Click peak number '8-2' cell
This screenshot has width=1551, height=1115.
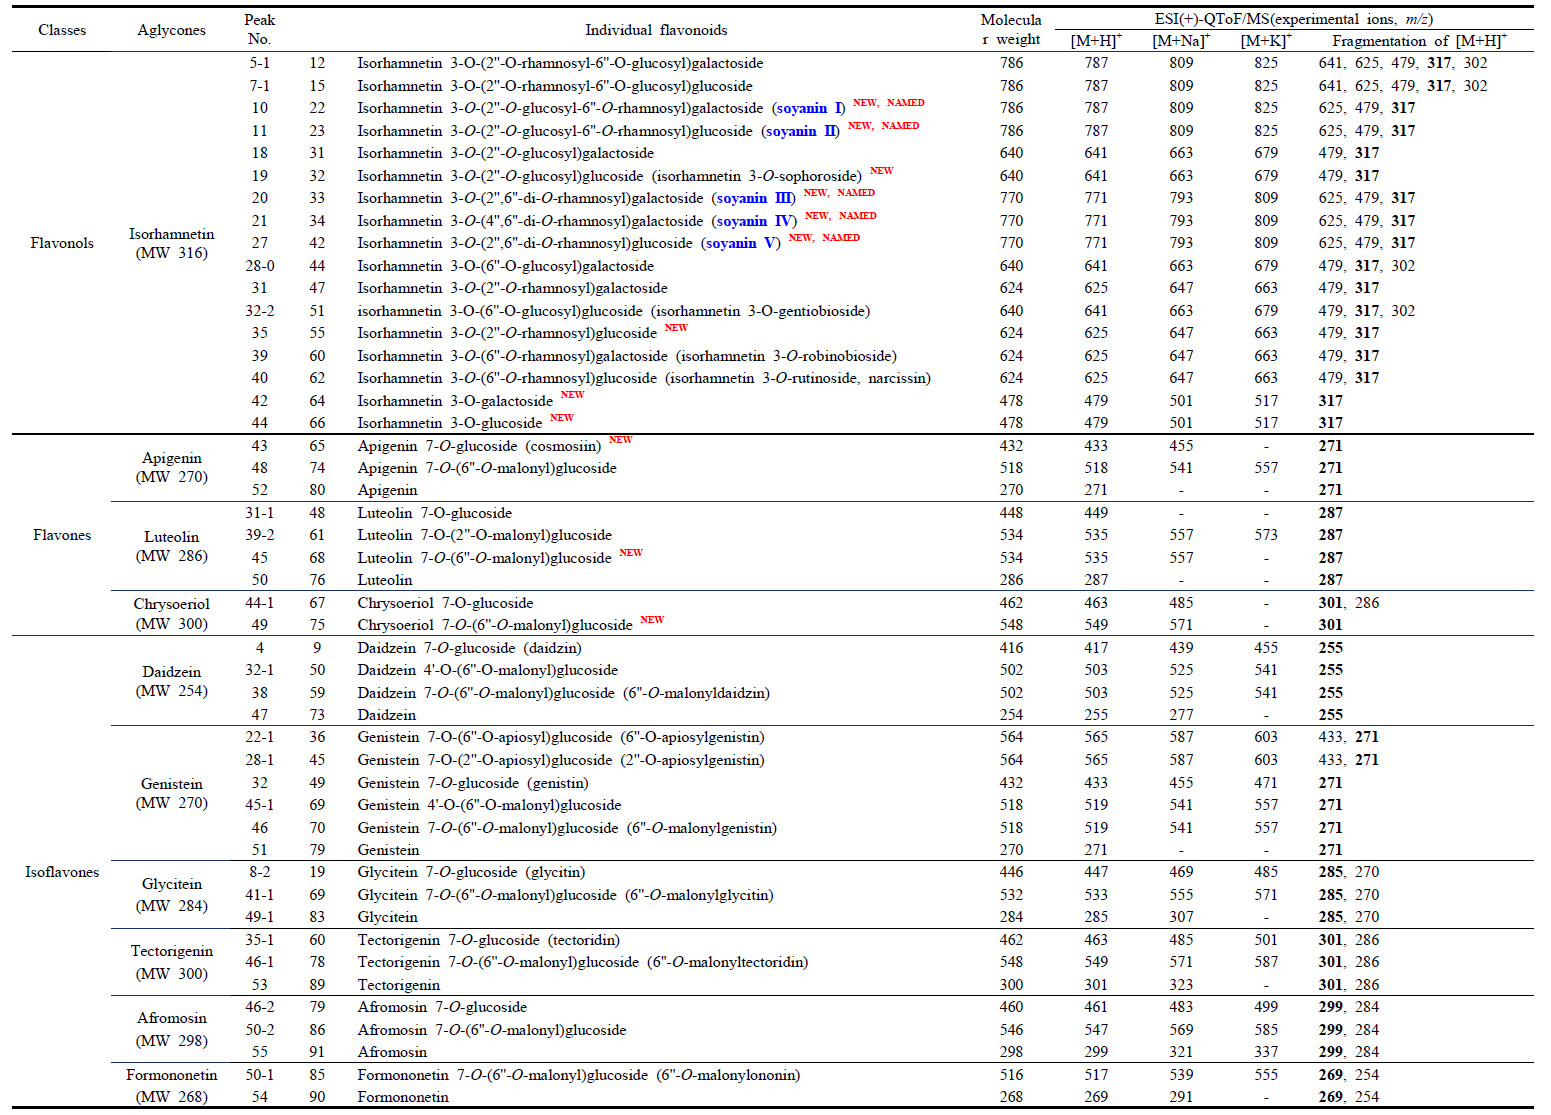(x=260, y=872)
